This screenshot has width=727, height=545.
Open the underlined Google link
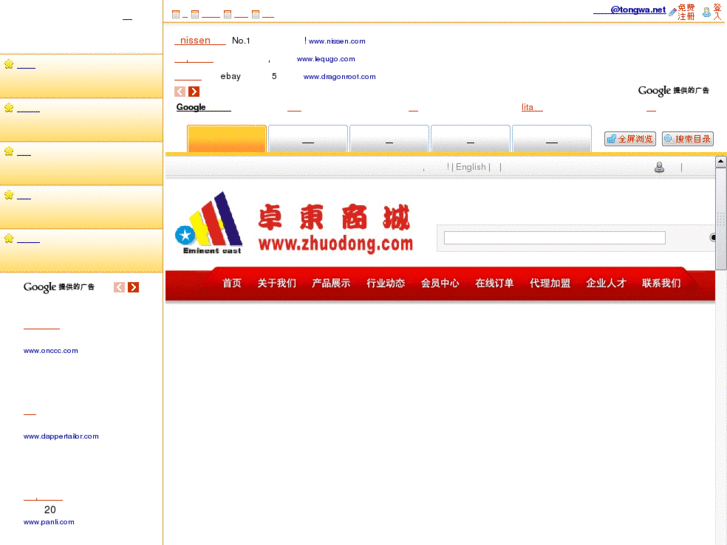[204, 107]
